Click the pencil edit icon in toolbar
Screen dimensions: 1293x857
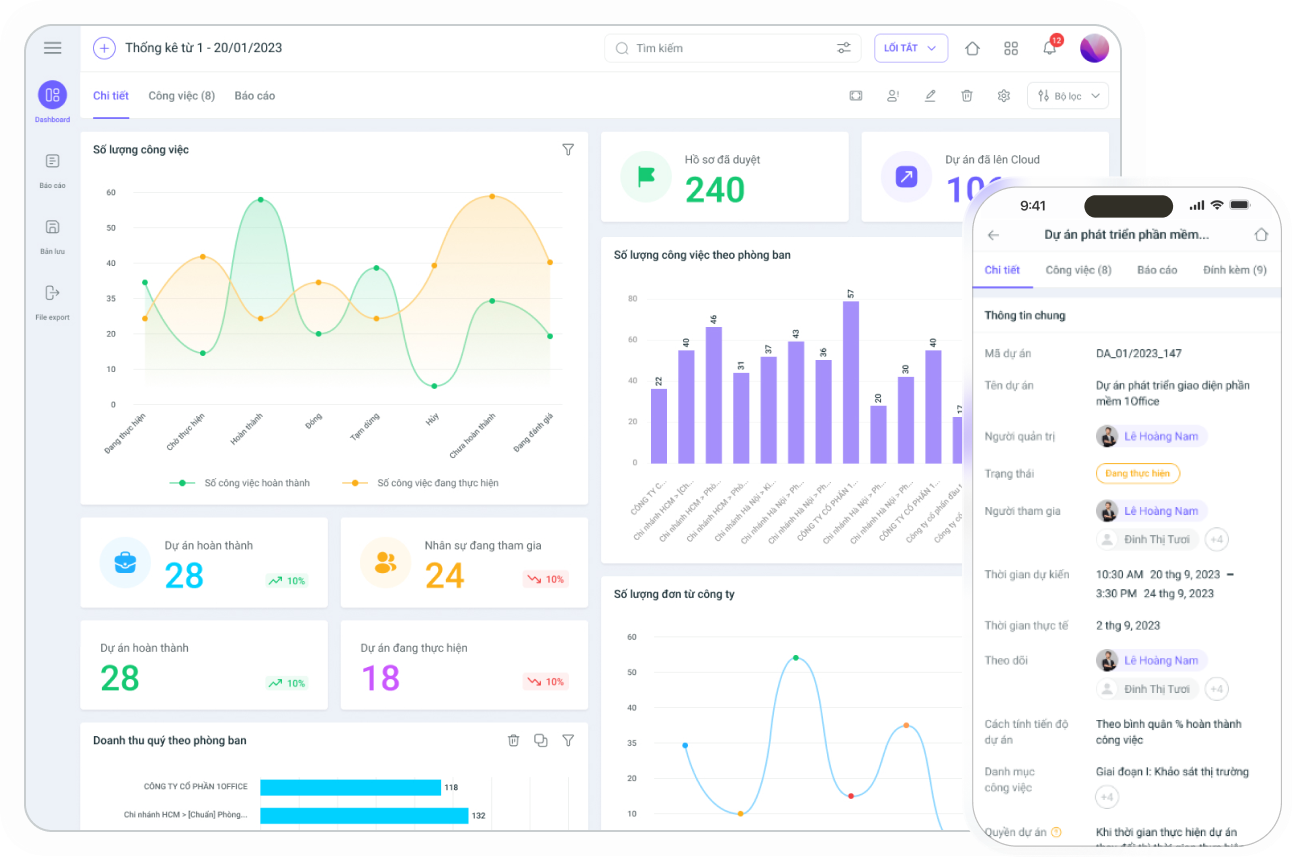tap(930, 96)
